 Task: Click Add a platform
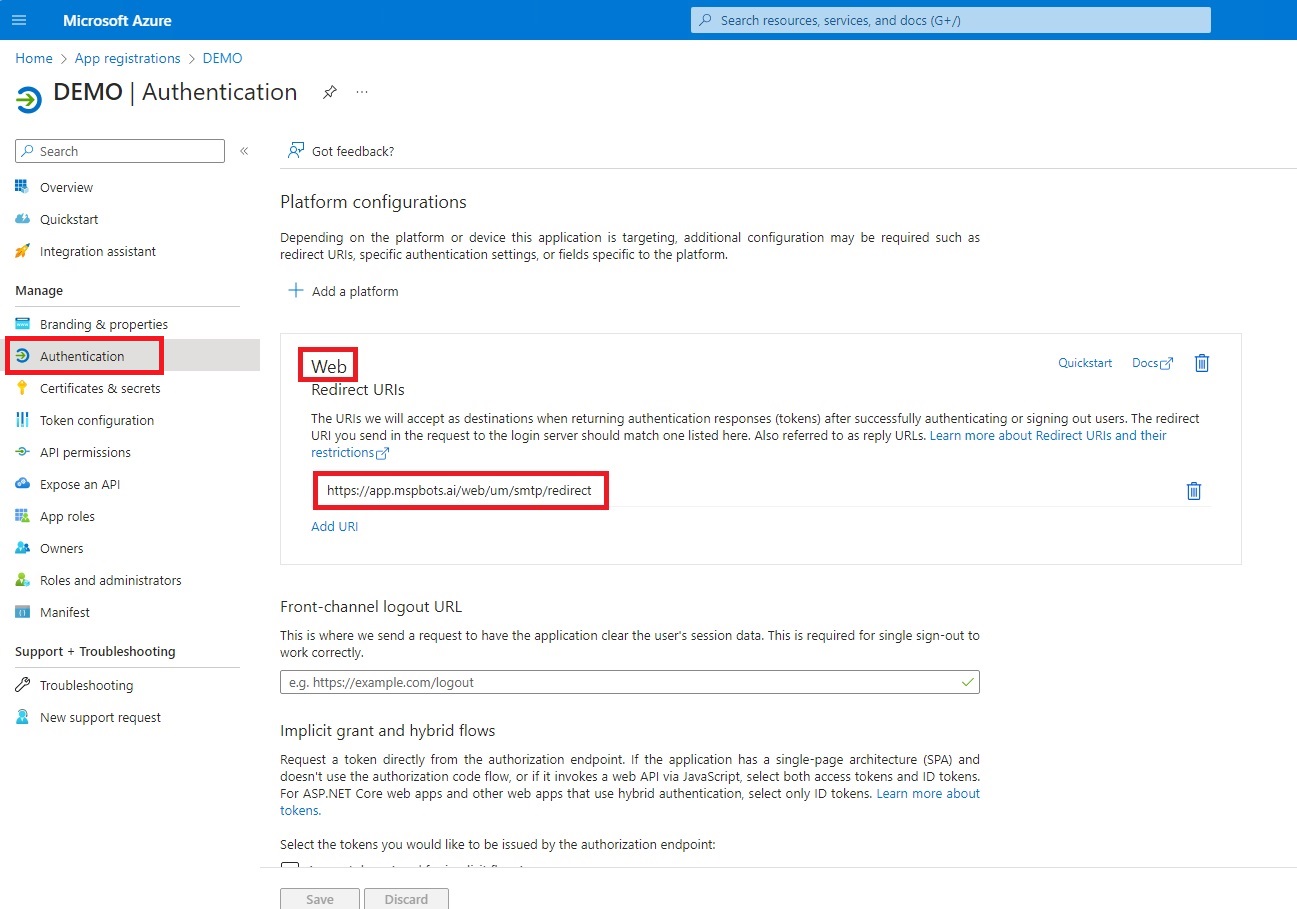343,291
